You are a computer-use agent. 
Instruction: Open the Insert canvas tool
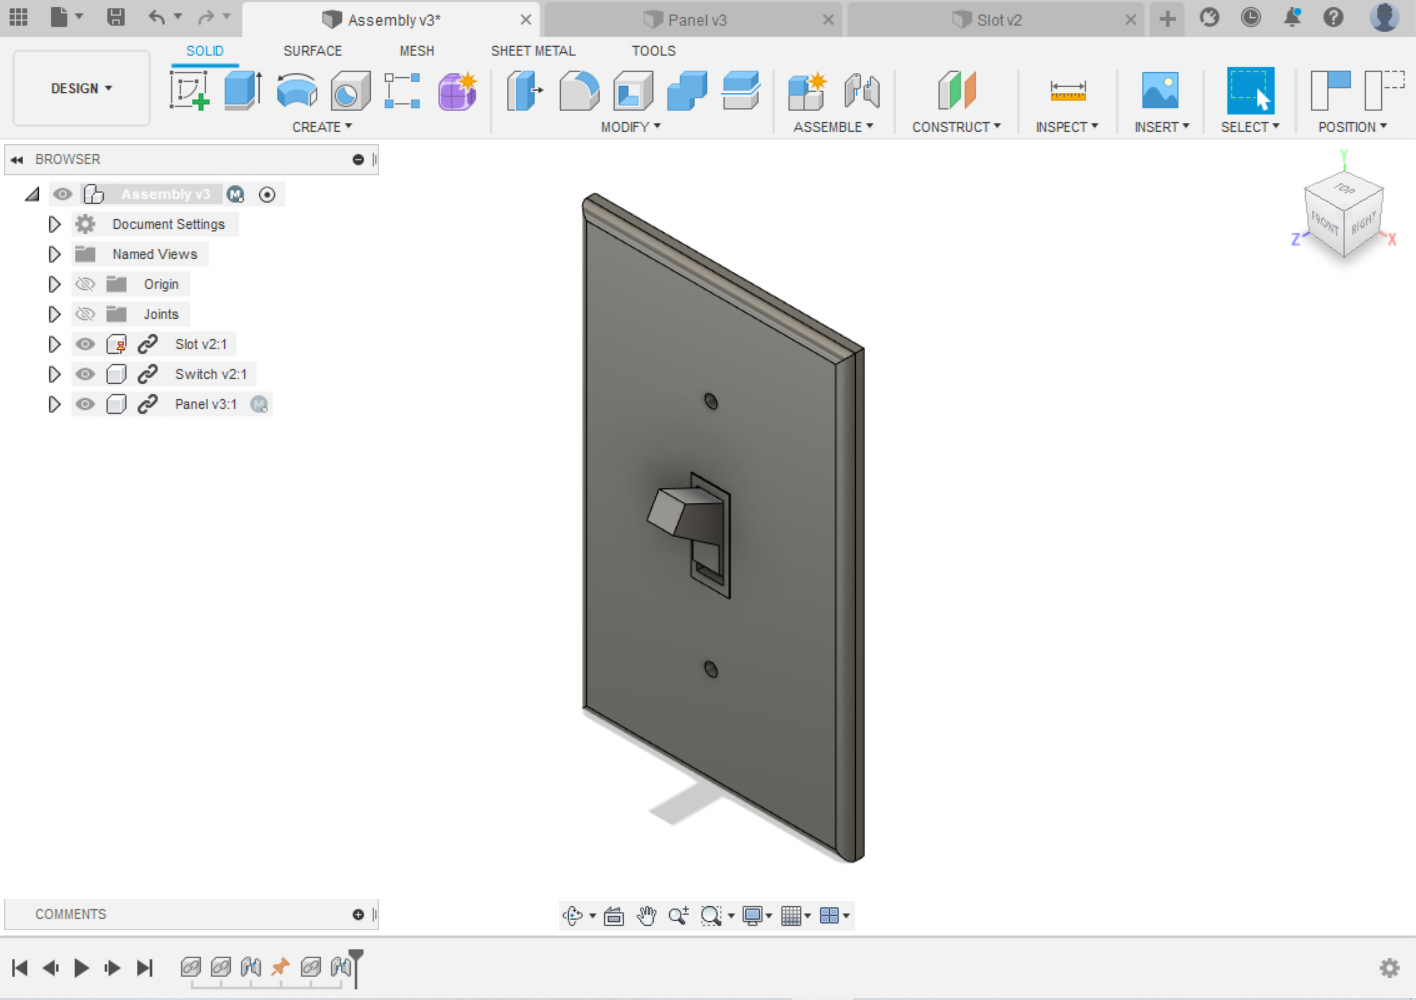point(1159,88)
